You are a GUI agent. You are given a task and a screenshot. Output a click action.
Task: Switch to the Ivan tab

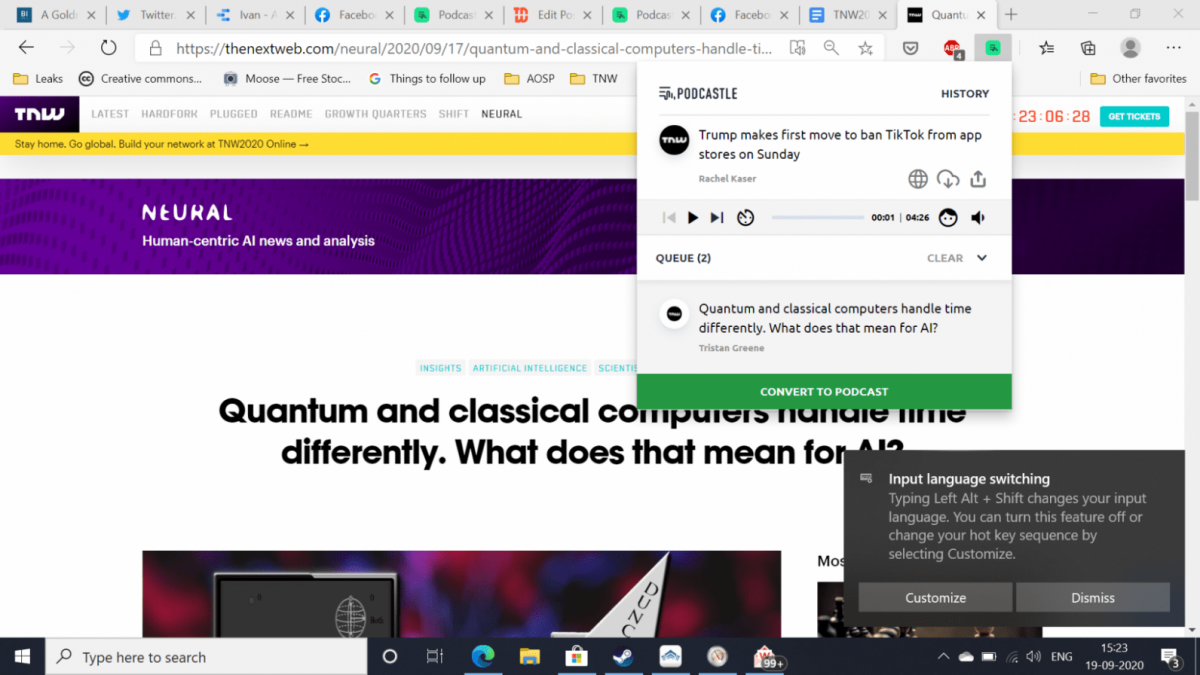click(x=254, y=15)
